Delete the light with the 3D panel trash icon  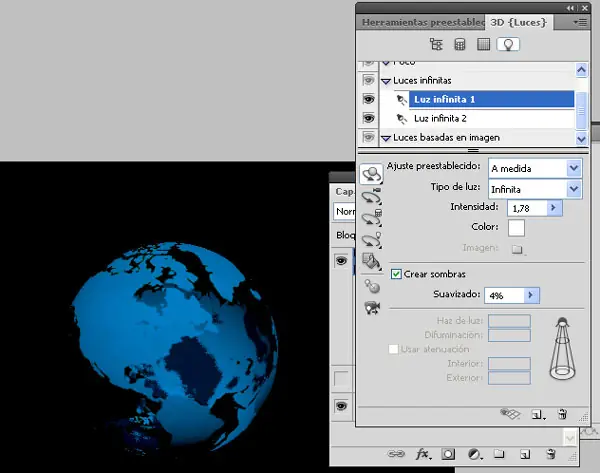pos(562,414)
